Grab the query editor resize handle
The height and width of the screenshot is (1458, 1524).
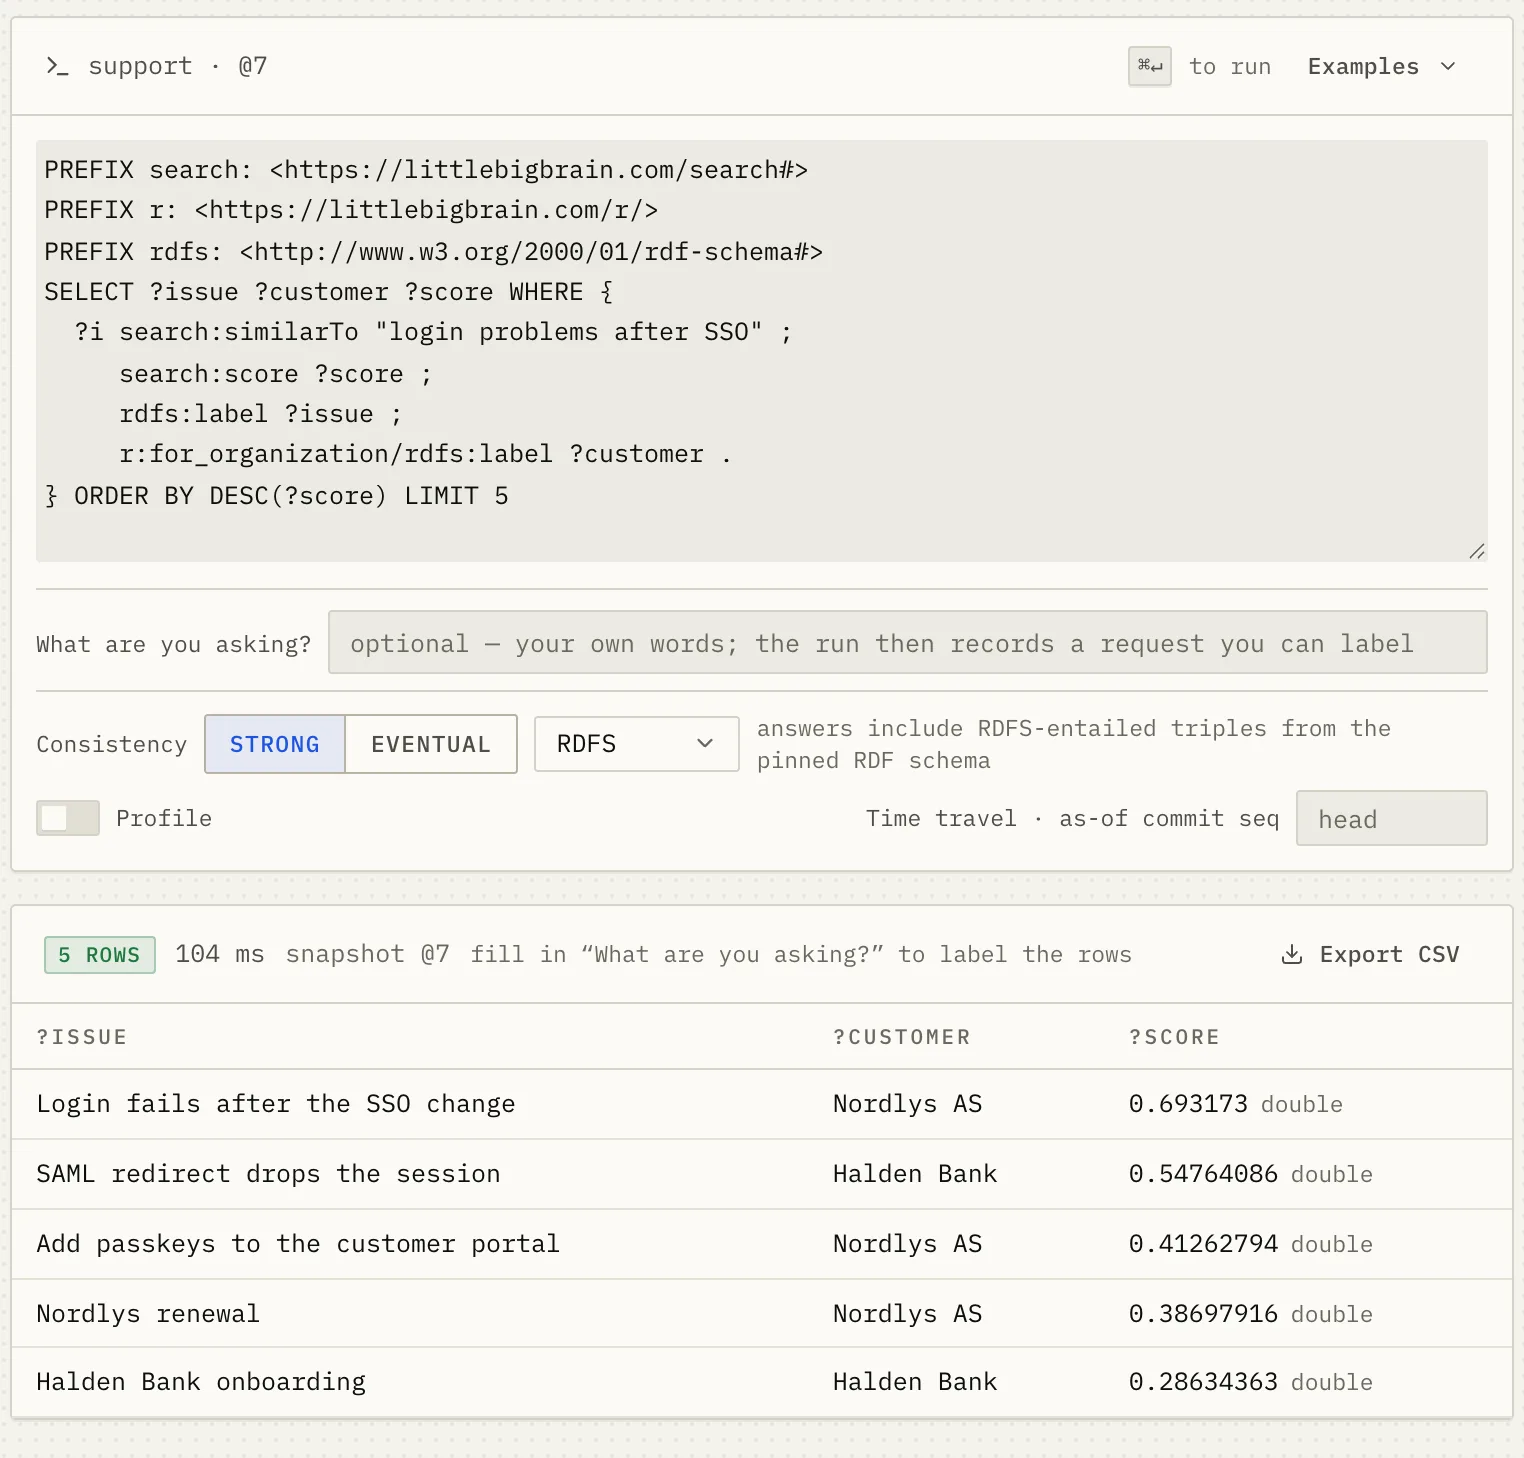(1477, 551)
